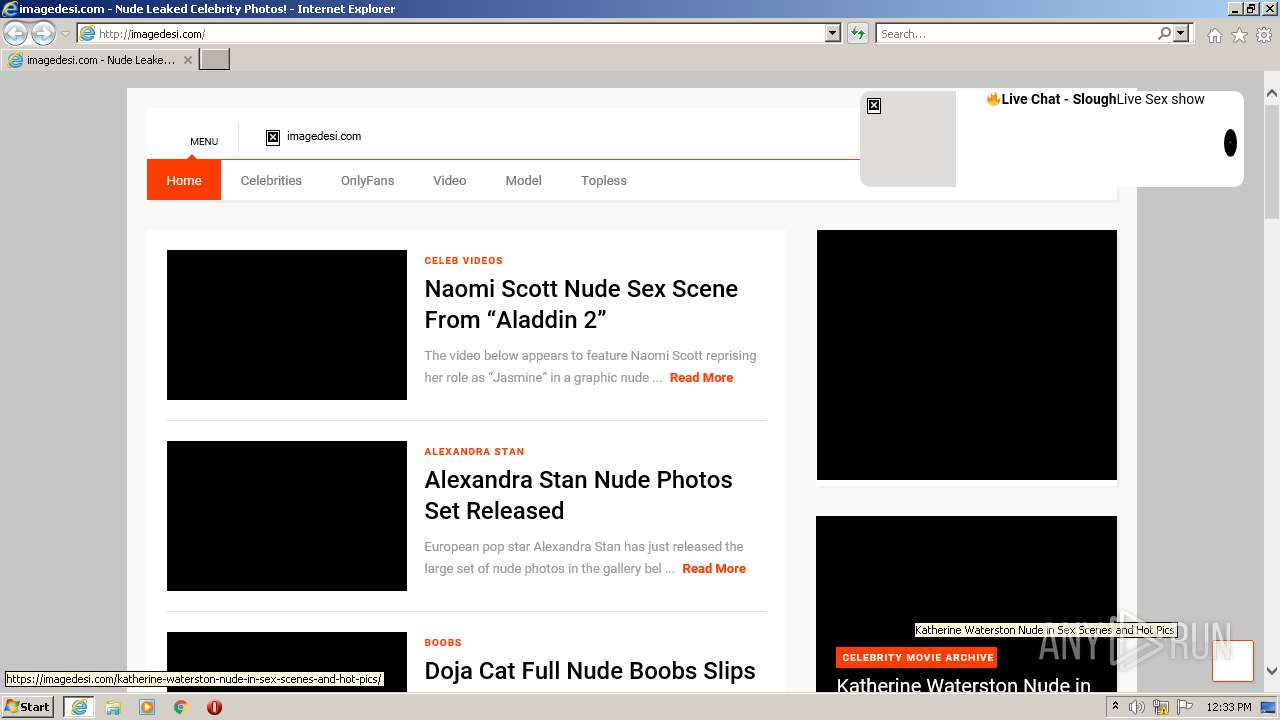Close the imagedesi.com tab
This screenshot has width=1280, height=720.
point(188,60)
